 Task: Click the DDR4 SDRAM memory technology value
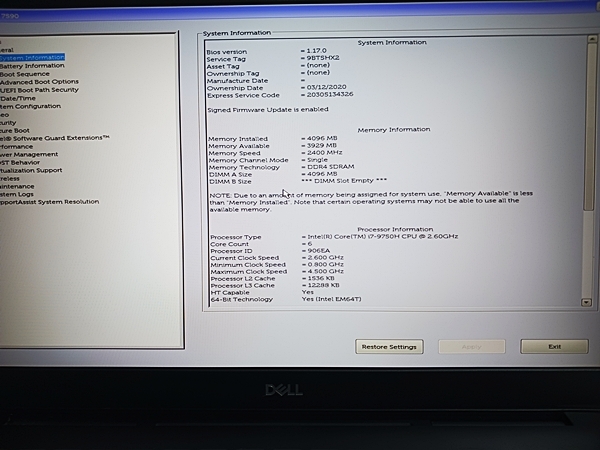point(331,166)
